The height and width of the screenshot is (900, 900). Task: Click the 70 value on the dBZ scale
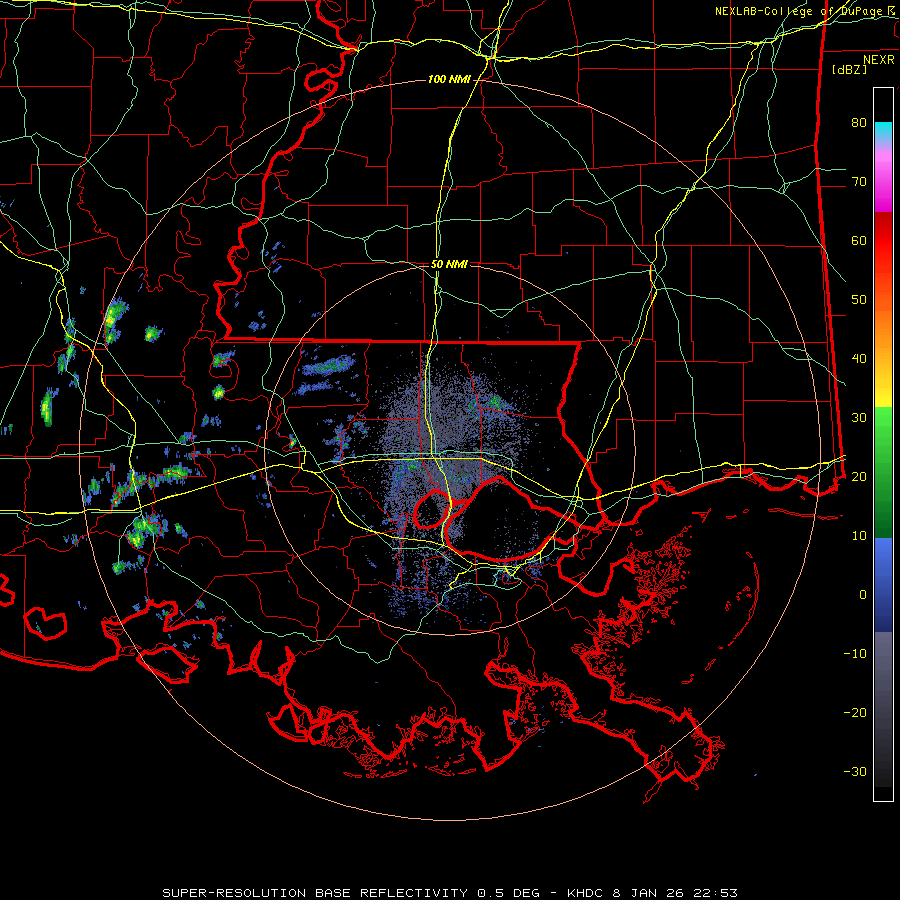pos(859,181)
